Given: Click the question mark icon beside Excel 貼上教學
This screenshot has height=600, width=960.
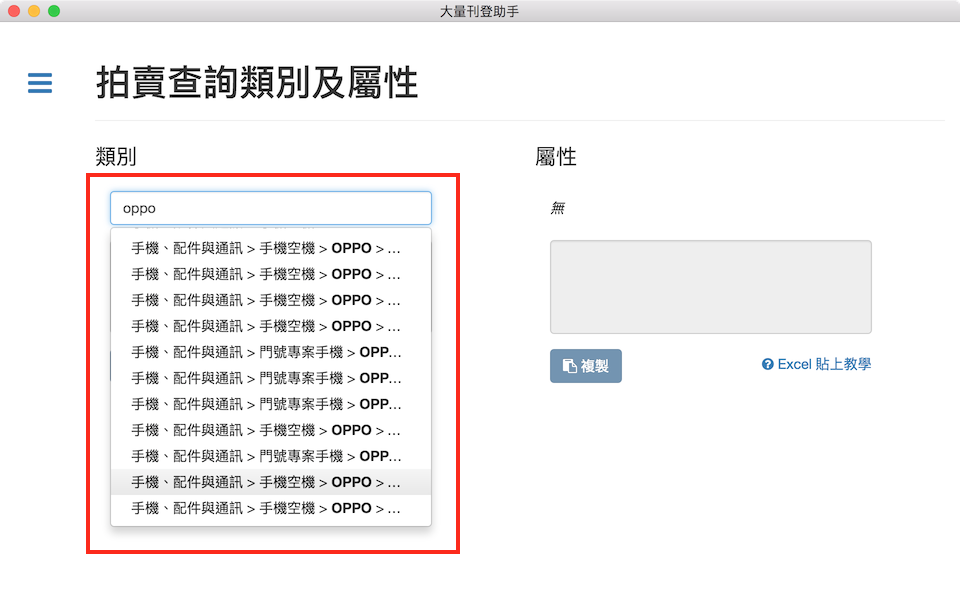Looking at the screenshot, I should tap(767, 365).
